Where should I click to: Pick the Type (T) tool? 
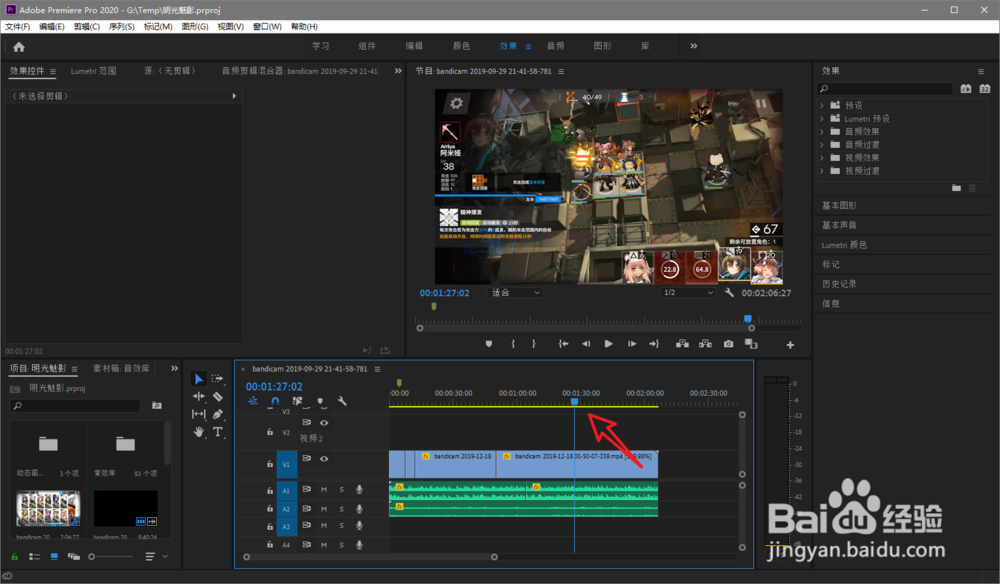tap(218, 432)
